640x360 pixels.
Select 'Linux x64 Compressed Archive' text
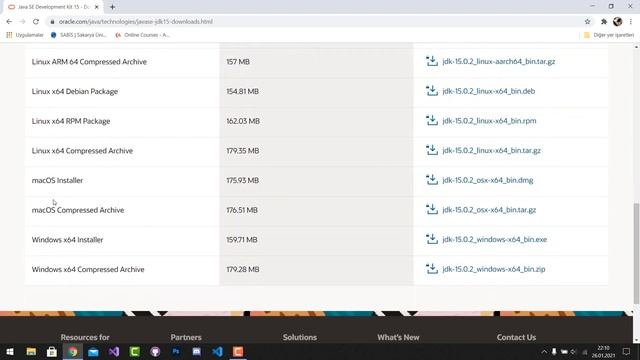click(x=82, y=151)
